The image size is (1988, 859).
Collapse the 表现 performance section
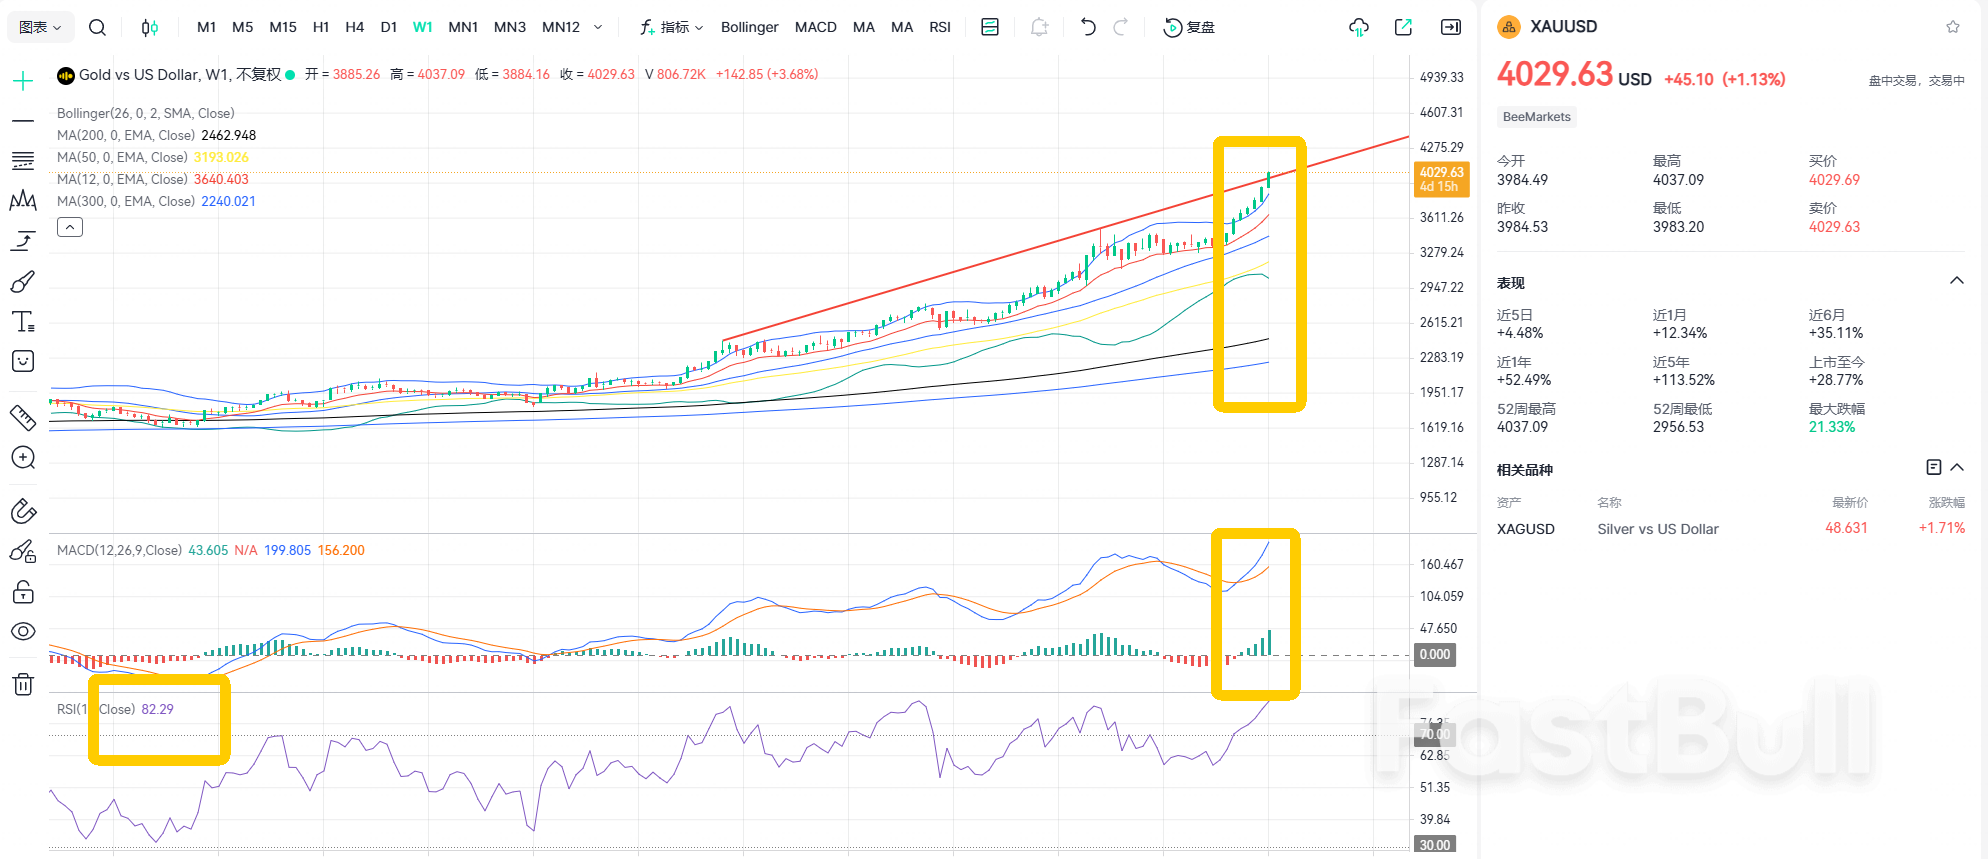[x=1956, y=281]
